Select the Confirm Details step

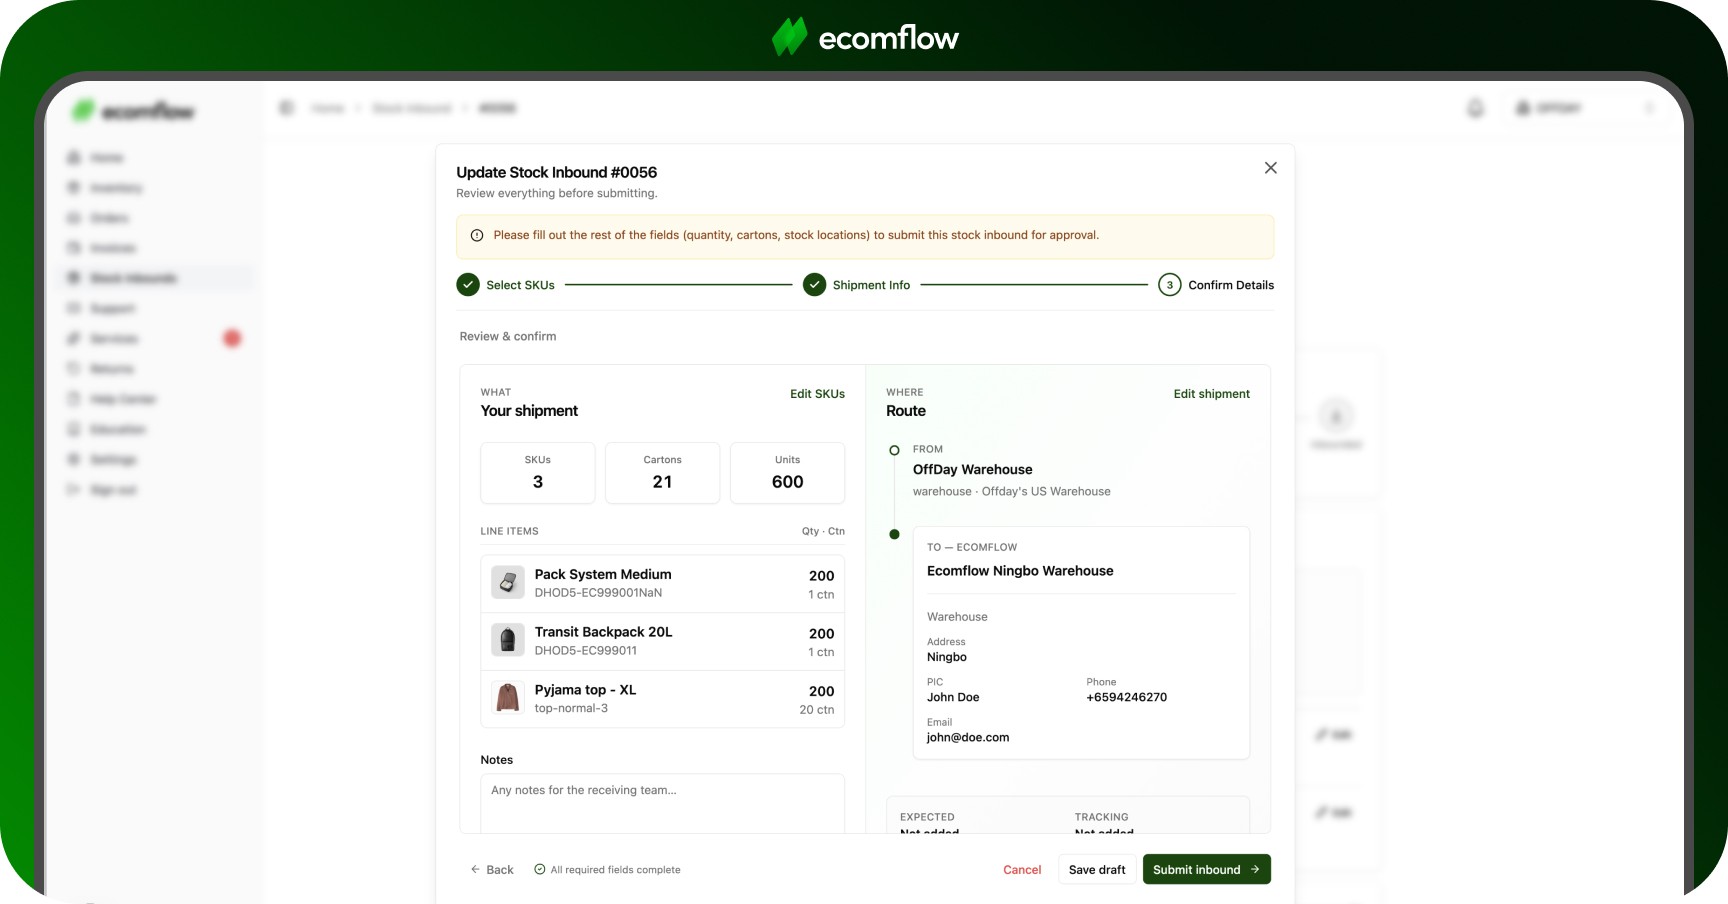tap(1216, 285)
